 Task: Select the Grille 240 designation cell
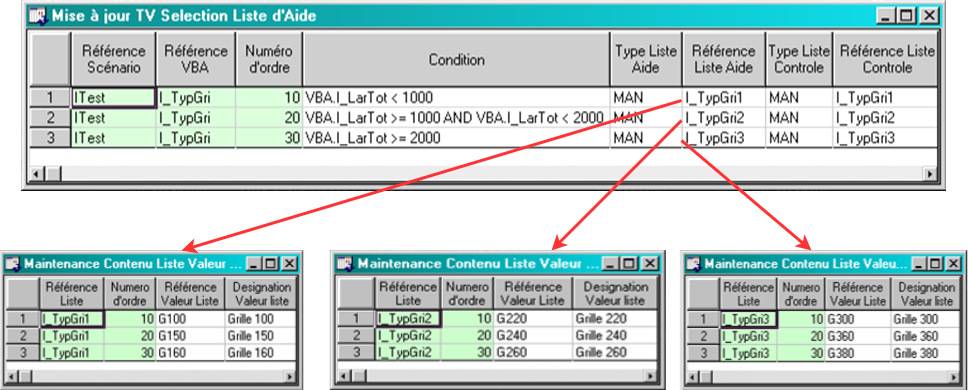coord(614,336)
